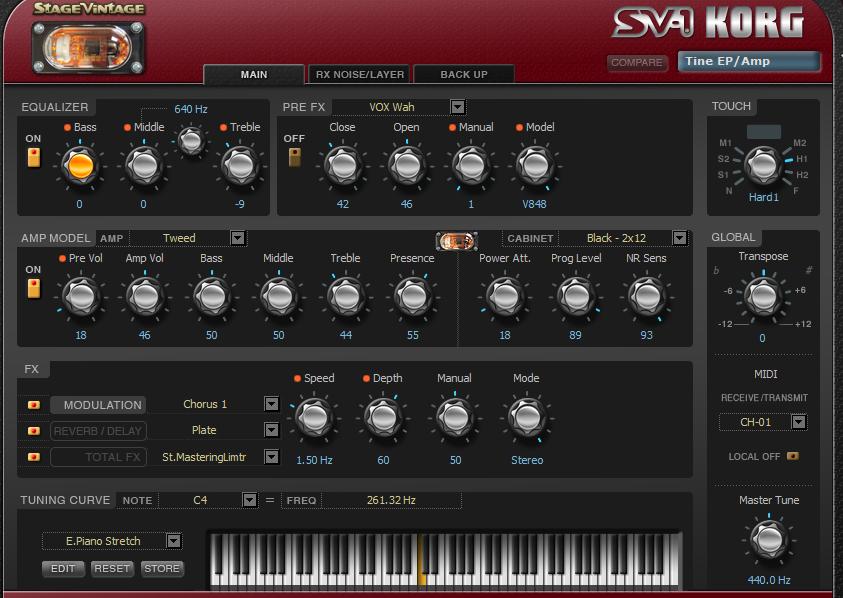Viewport: 843px width, 598px height.
Task: Open the Plate reverb type dropdown
Action: point(272,430)
